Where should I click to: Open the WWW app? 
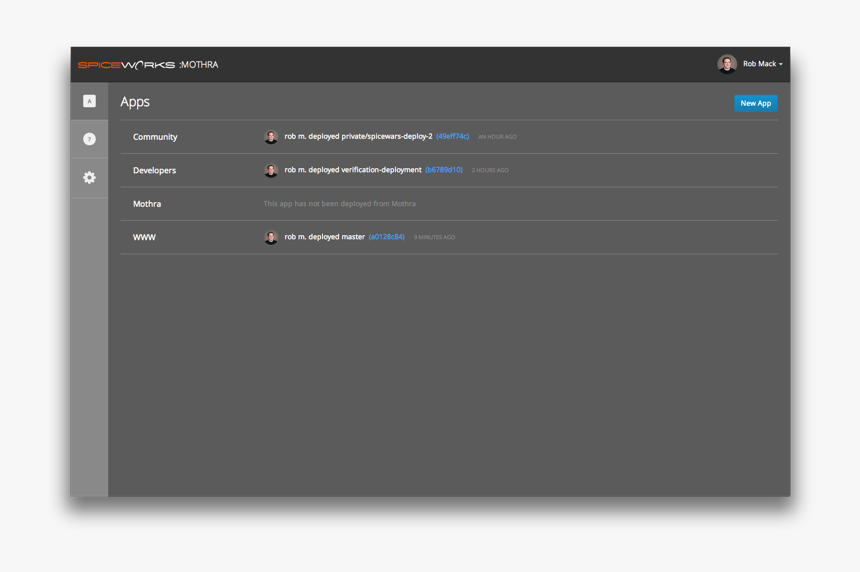(x=144, y=237)
